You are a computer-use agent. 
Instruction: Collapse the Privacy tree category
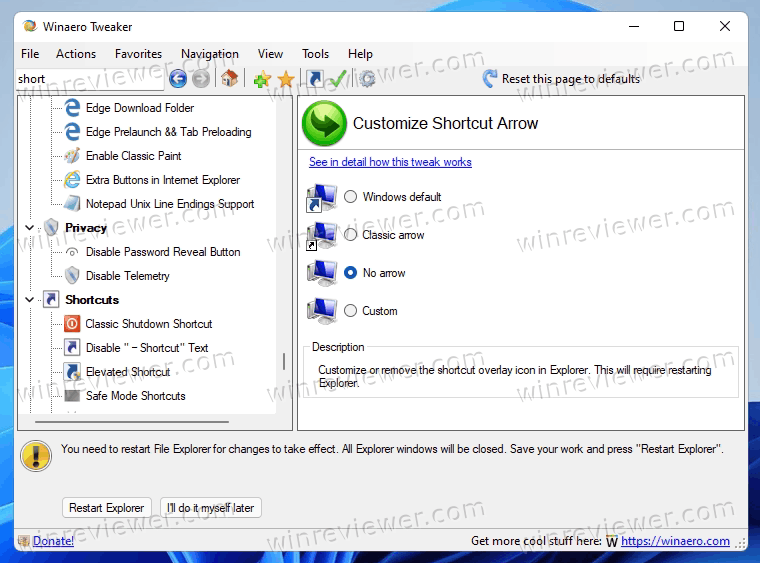point(30,227)
